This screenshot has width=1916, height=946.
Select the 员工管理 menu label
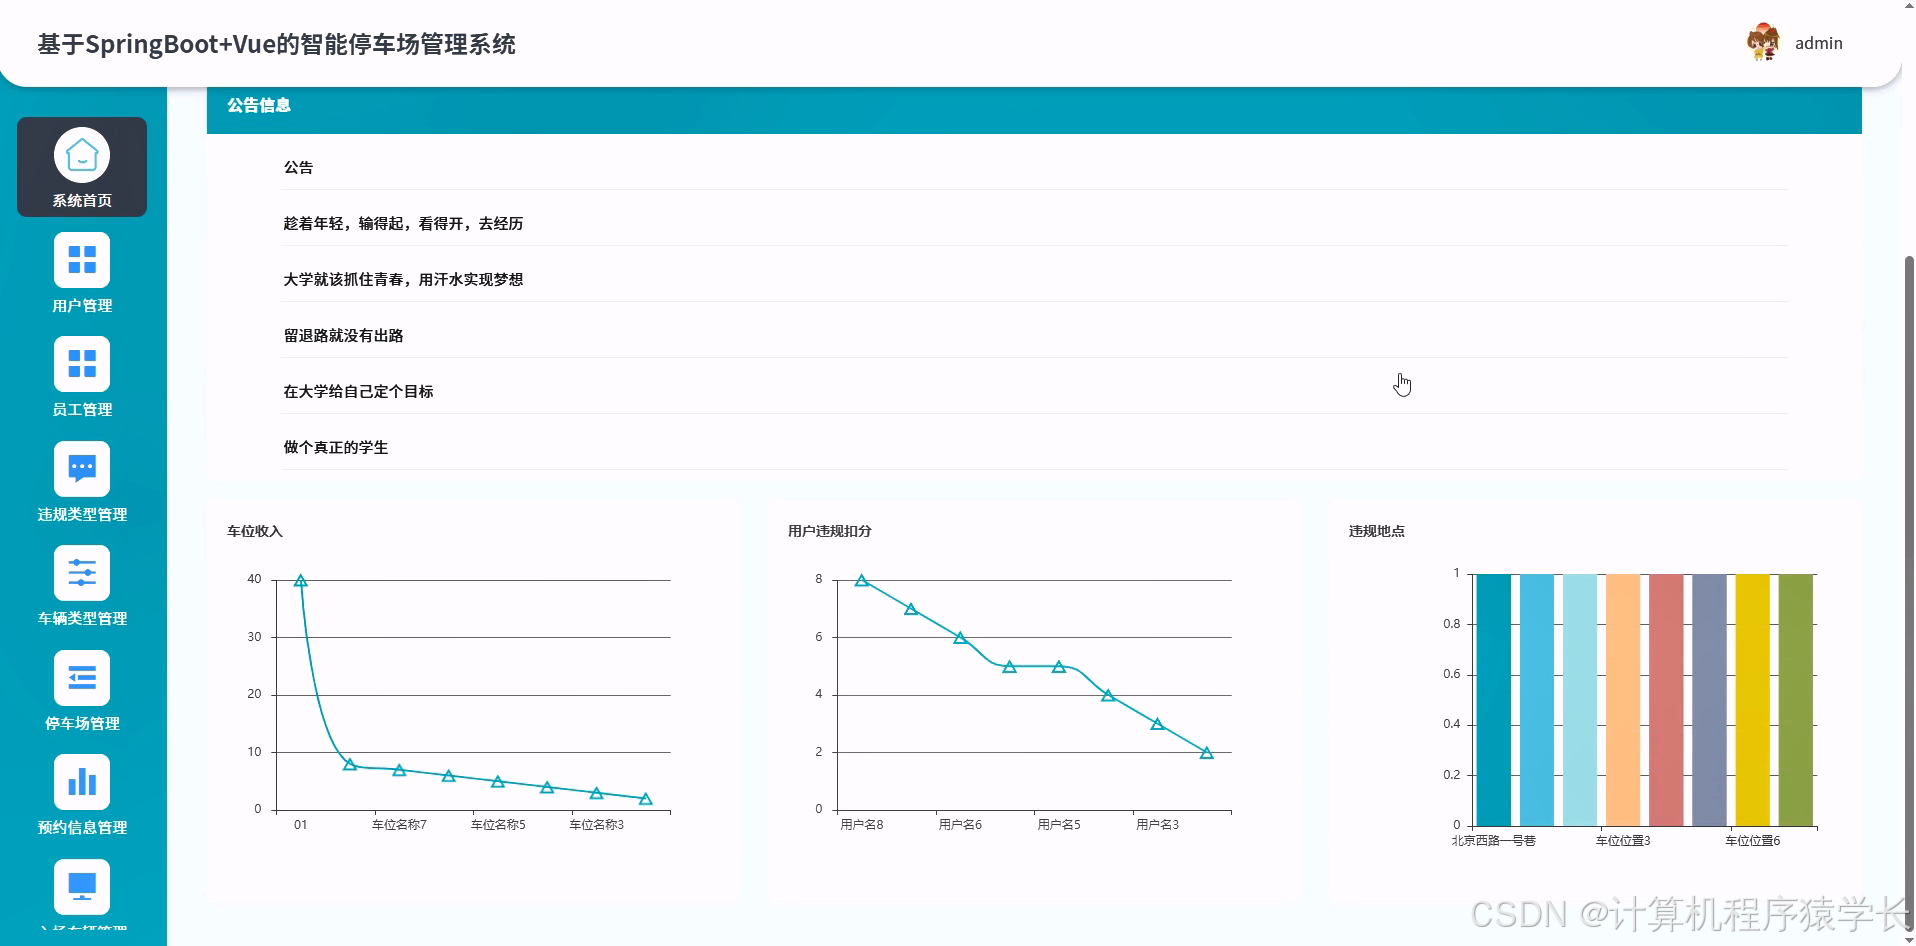click(x=82, y=410)
